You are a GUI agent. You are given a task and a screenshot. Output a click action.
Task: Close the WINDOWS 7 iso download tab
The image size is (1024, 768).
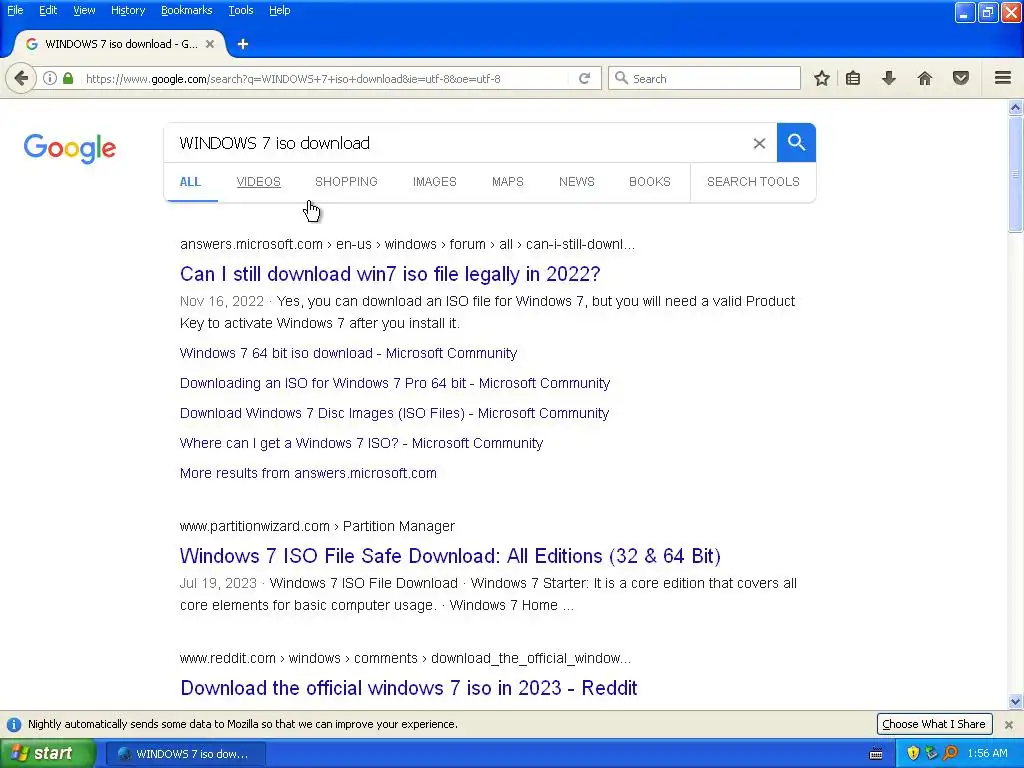click(x=210, y=44)
